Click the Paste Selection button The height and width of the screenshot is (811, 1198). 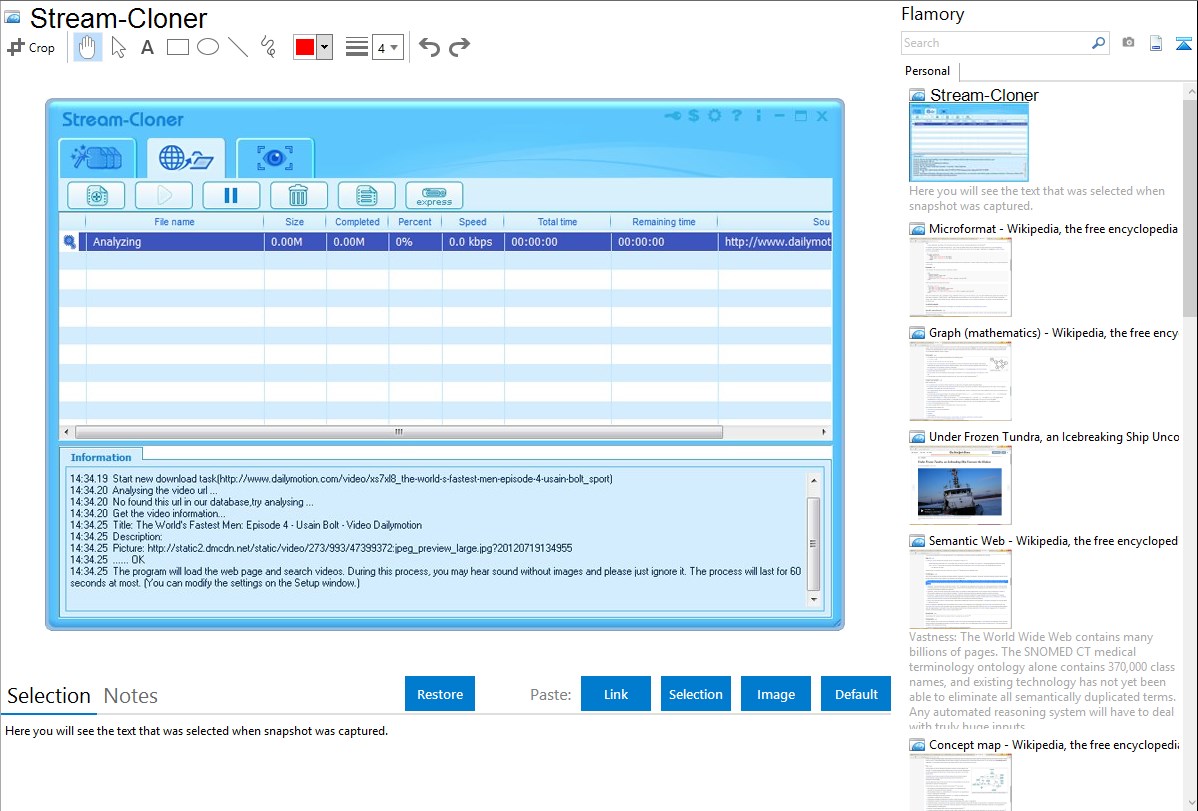point(695,694)
